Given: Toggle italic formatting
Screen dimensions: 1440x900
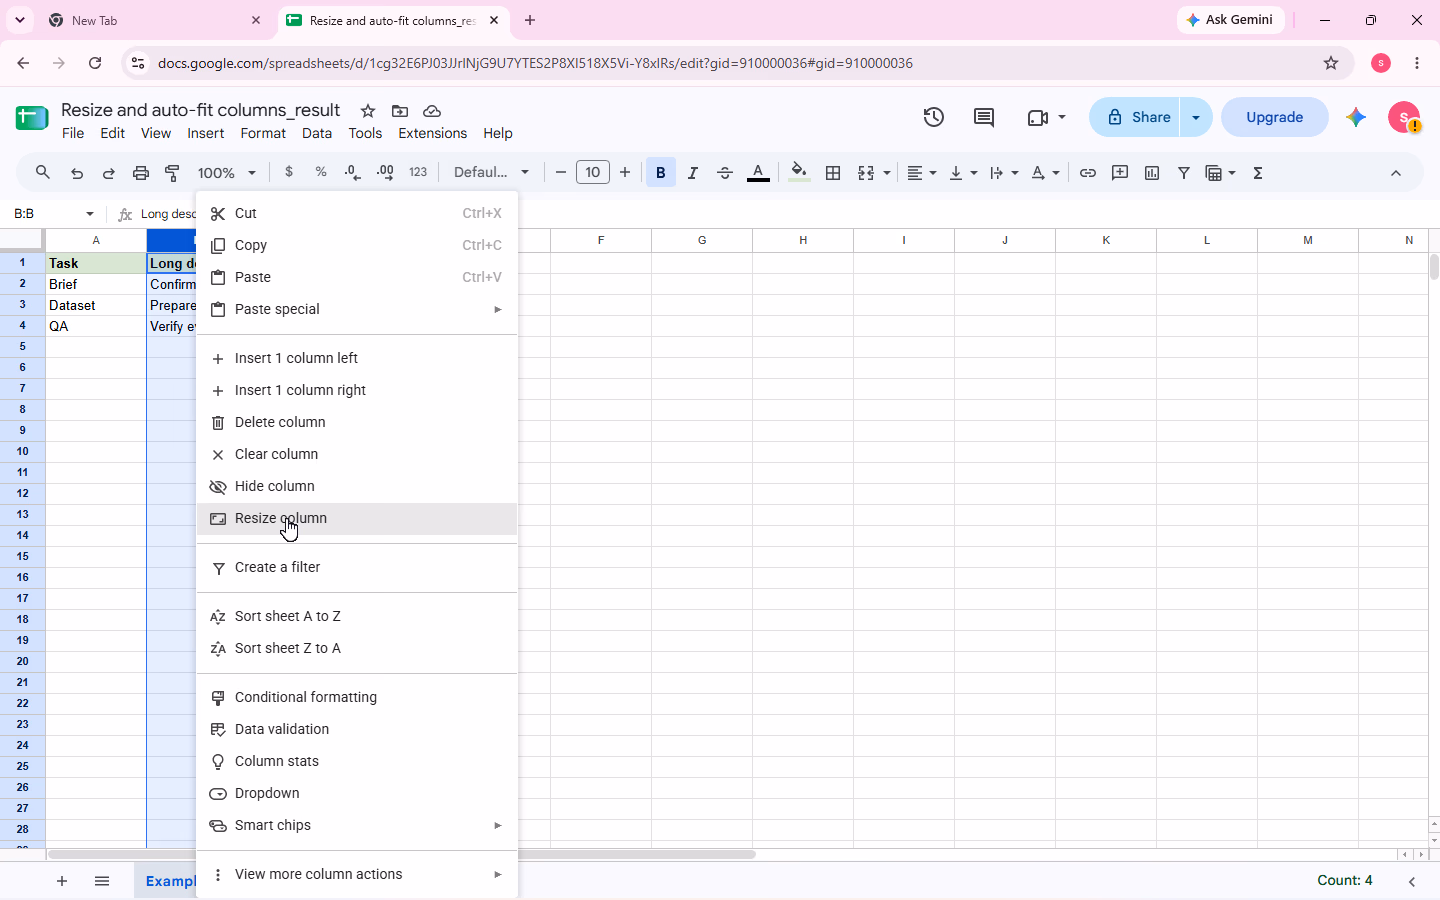Looking at the screenshot, I should pyautogui.click(x=692, y=173).
